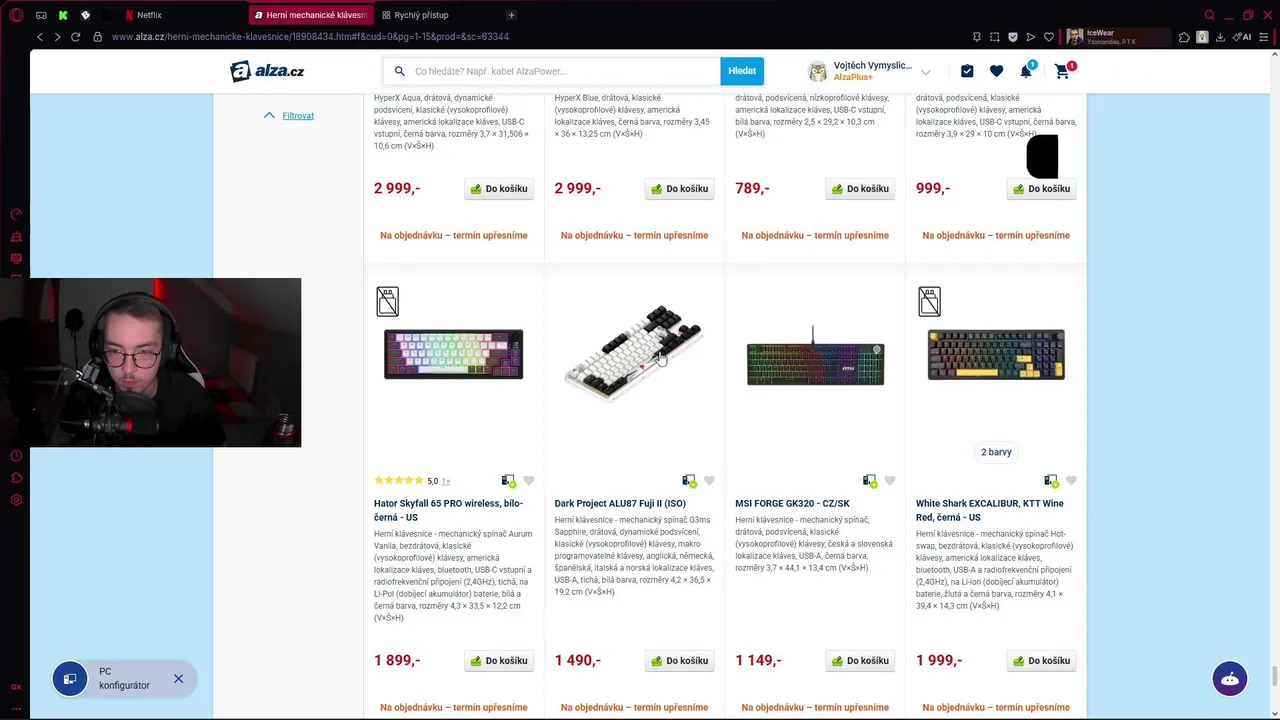Open the Easy Setup menu icon
1280x720 pixels.
(x=1262, y=37)
